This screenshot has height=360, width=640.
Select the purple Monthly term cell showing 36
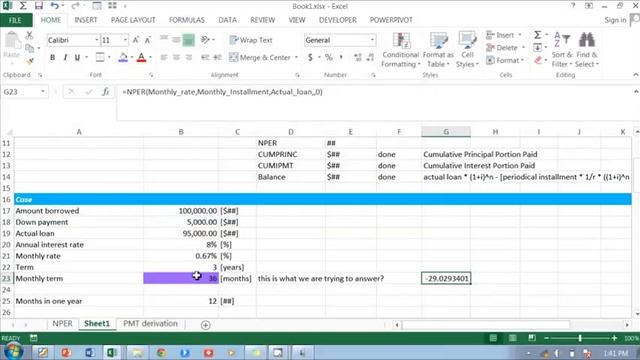(181, 278)
